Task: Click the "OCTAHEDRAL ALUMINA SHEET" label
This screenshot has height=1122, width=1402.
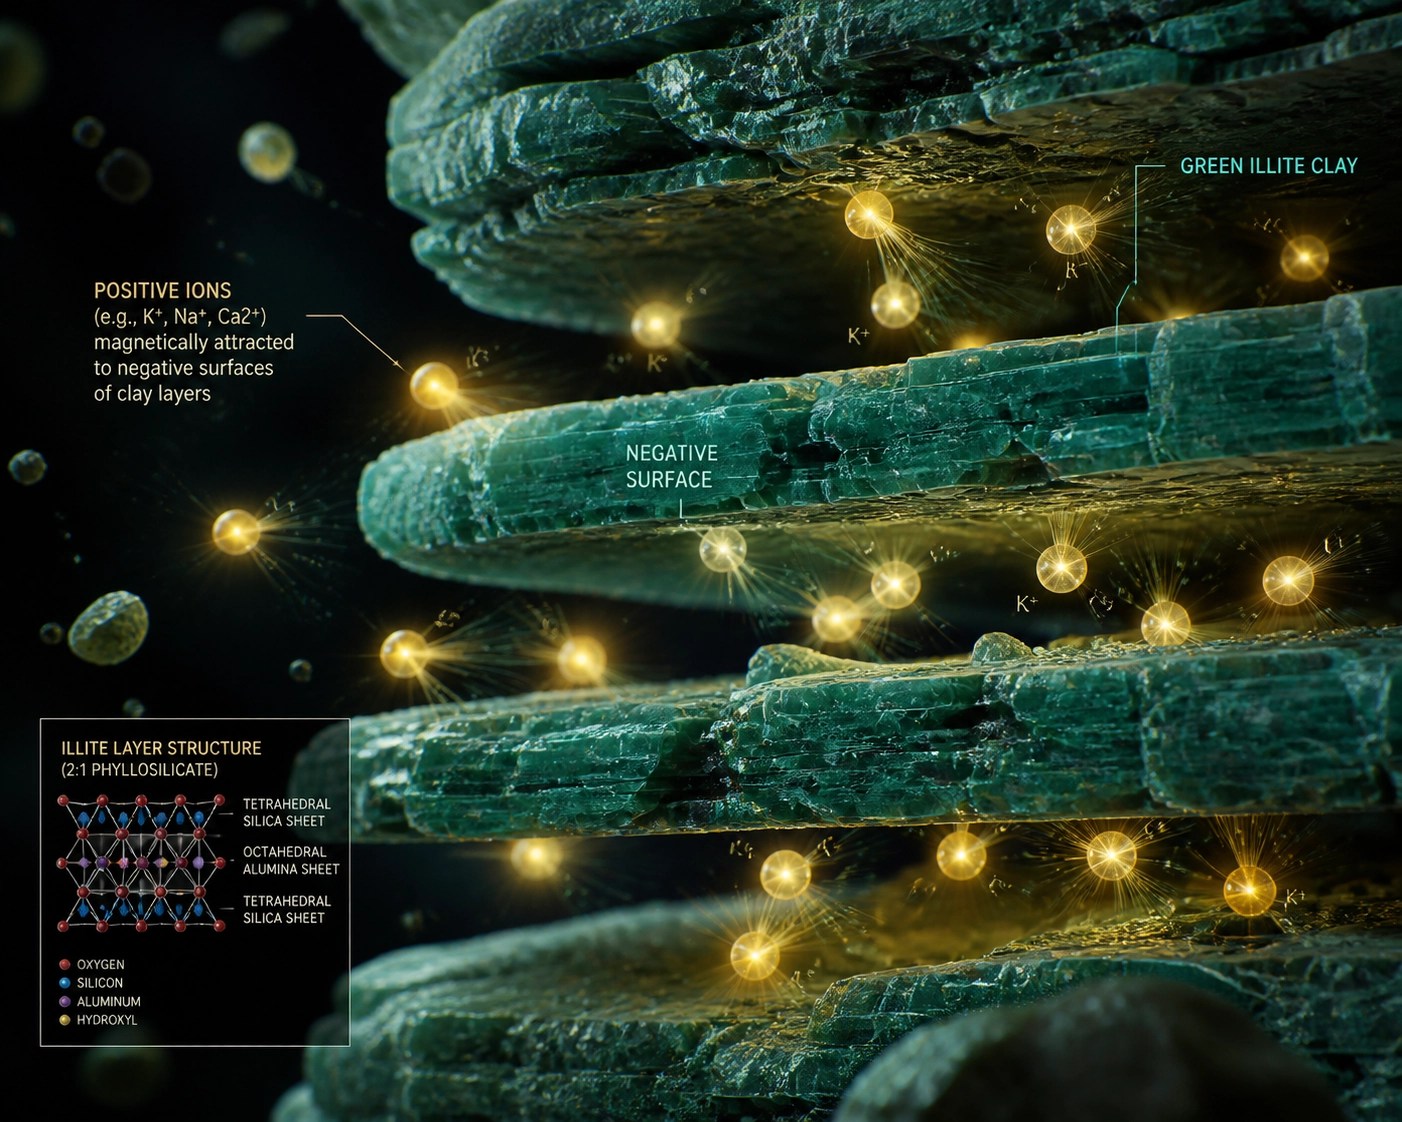Action: (291, 861)
